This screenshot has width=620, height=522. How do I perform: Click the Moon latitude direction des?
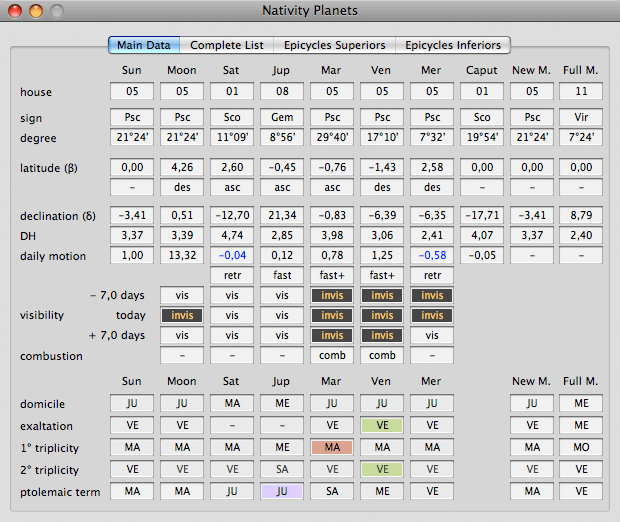pyautogui.click(x=182, y=187)
